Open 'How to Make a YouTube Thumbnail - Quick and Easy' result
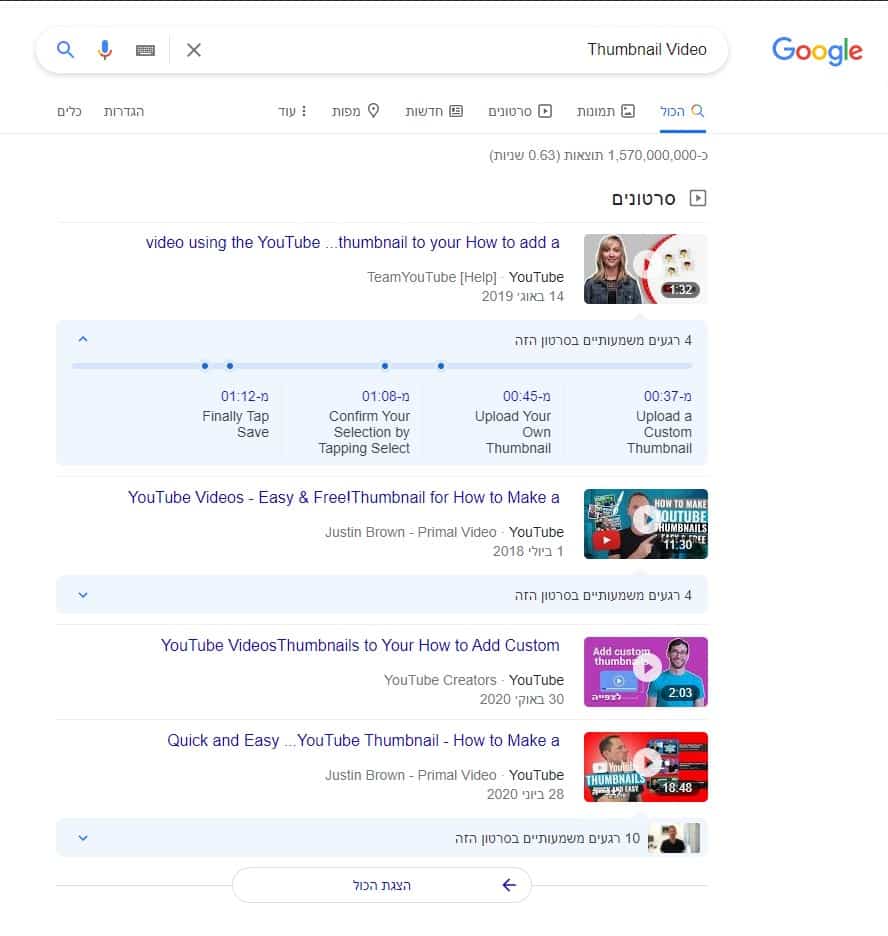 [363, 740]
